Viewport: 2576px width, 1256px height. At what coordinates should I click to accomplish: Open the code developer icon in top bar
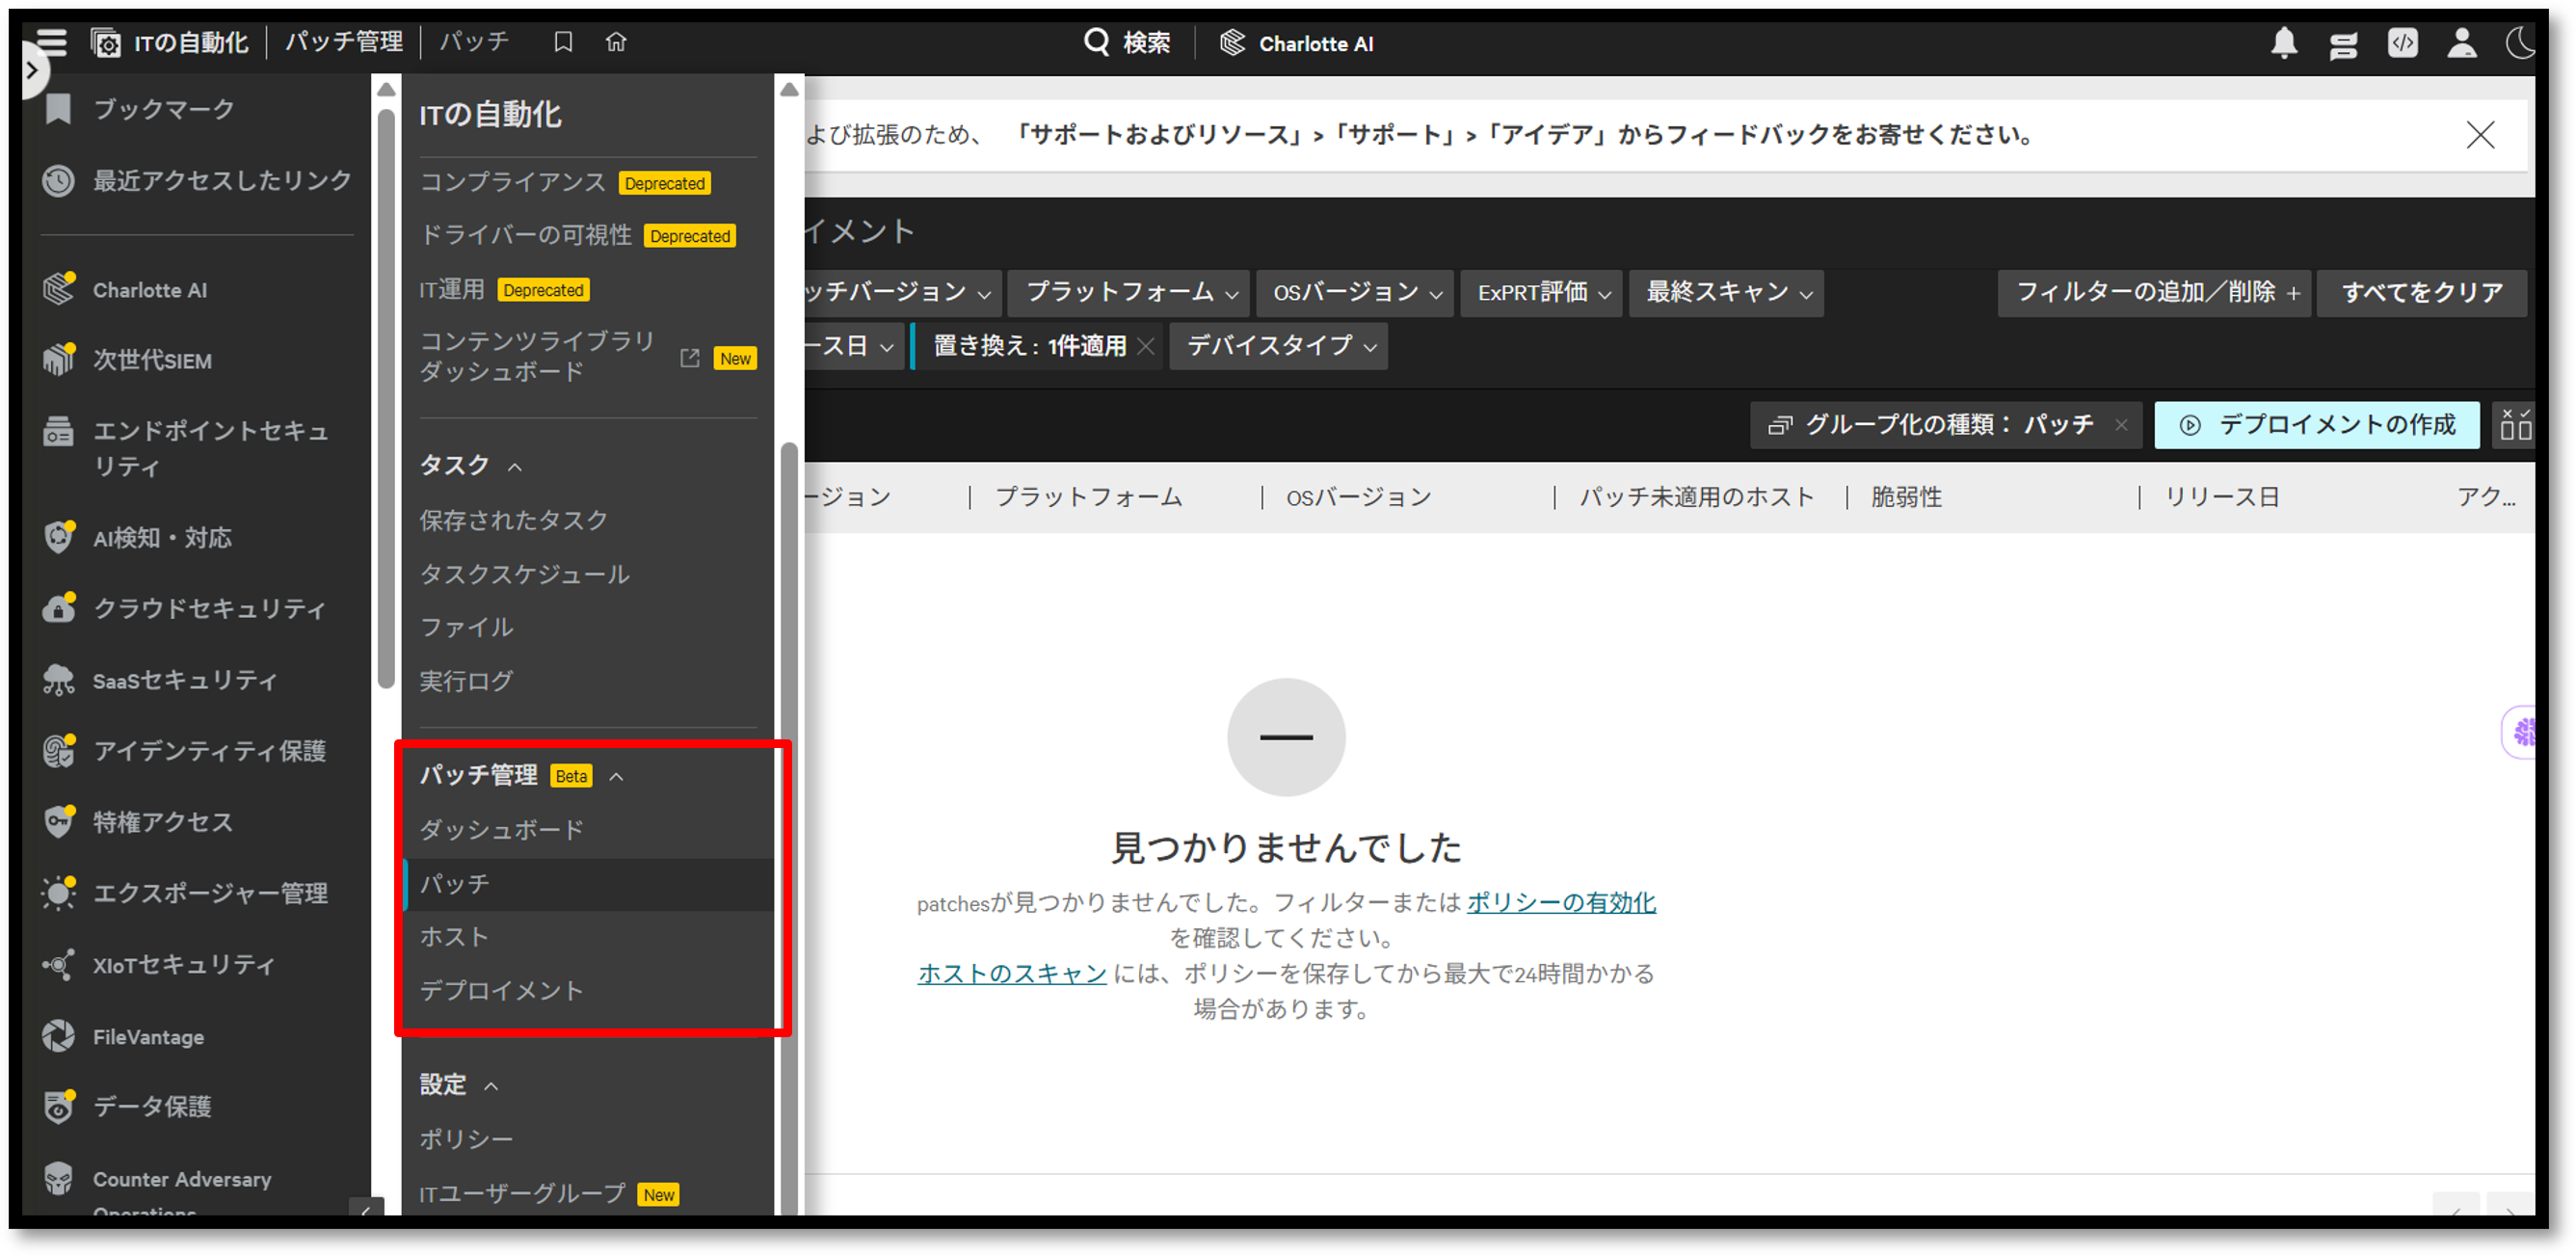click(2402, 43)
